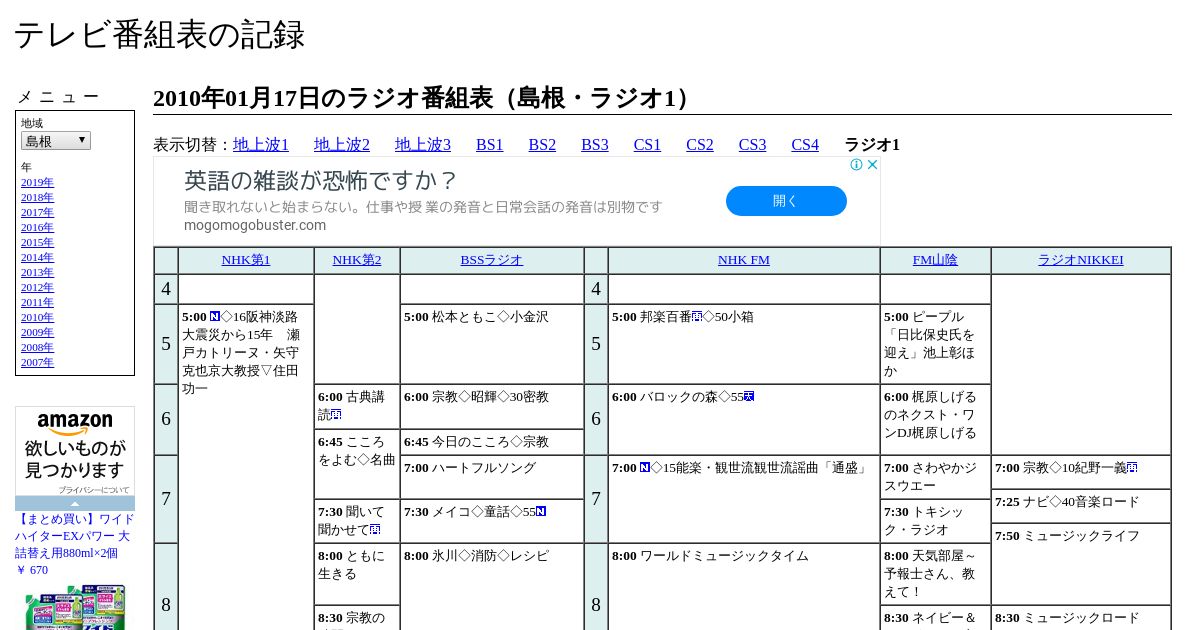Open the region dropdown showing 島根
The image size is (1200, 630).
[x=56, y=141]
